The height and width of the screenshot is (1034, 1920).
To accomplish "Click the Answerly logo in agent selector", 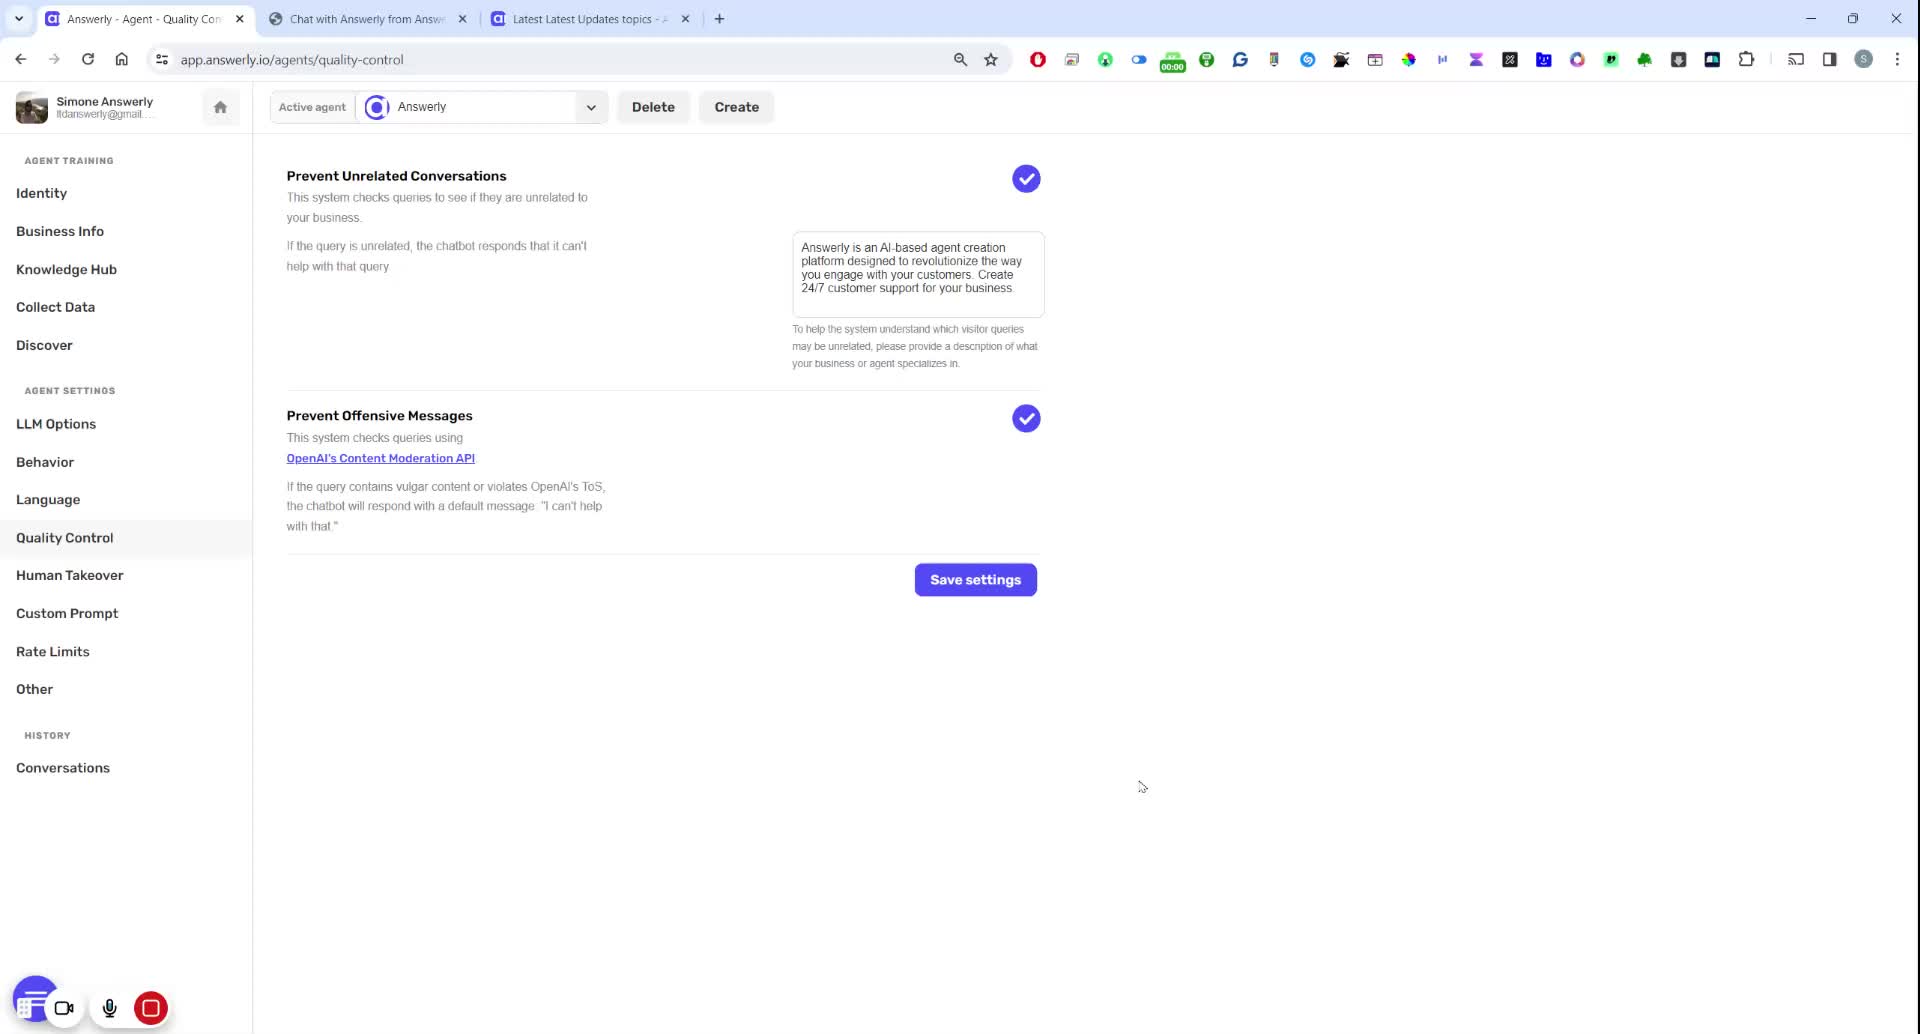I will (376, 107).
